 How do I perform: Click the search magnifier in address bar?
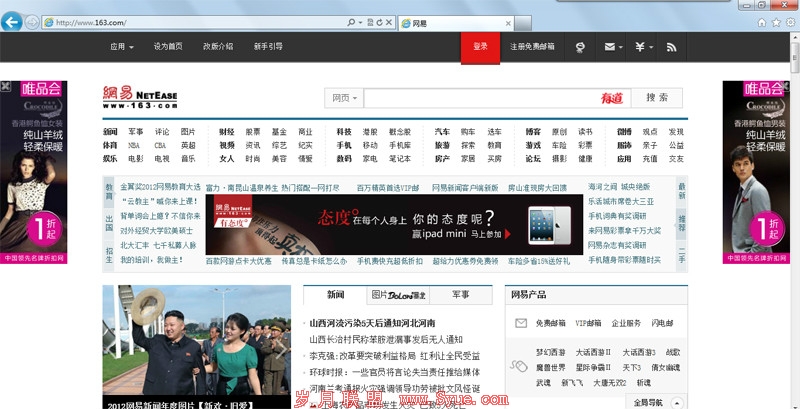[x=351, y=22]
